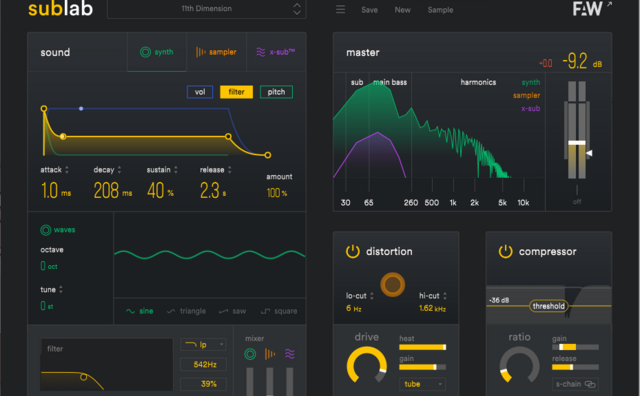
Task: Click the threshold handle in compressor
Action: [548, 306]
